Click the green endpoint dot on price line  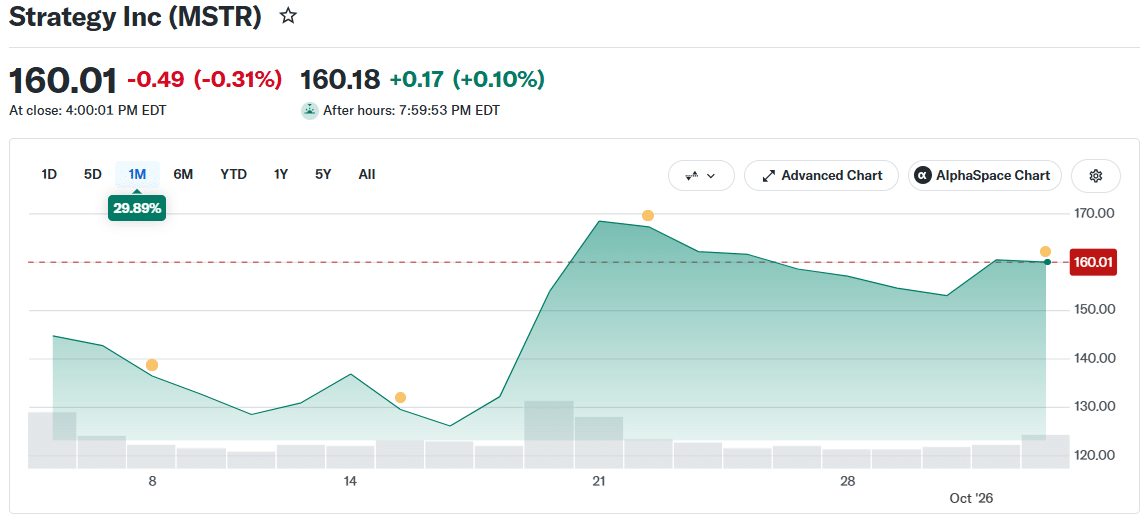(1047, 262)
